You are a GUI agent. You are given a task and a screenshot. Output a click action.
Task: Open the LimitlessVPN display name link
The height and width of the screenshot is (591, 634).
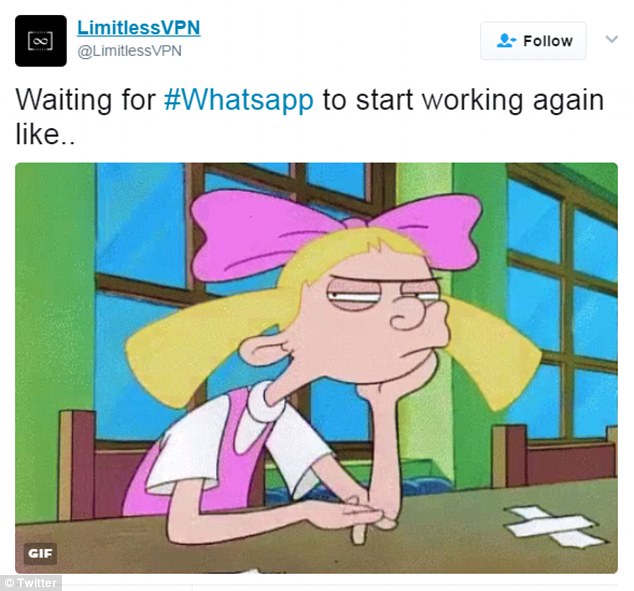(139, 28)
